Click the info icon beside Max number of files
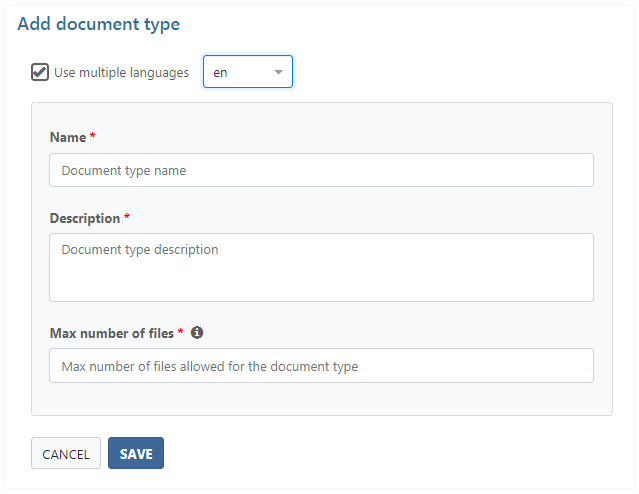The width and height of the screenshot is (639, 494). pyautogui.click(x=197, y=333)
